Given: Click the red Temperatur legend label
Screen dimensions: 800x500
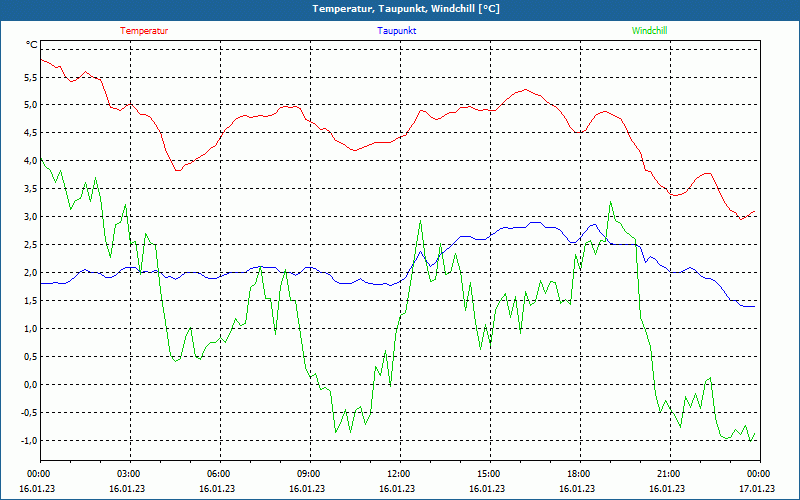Looking at the screenshot, I should pyautogui.click(x=144, y=31).
